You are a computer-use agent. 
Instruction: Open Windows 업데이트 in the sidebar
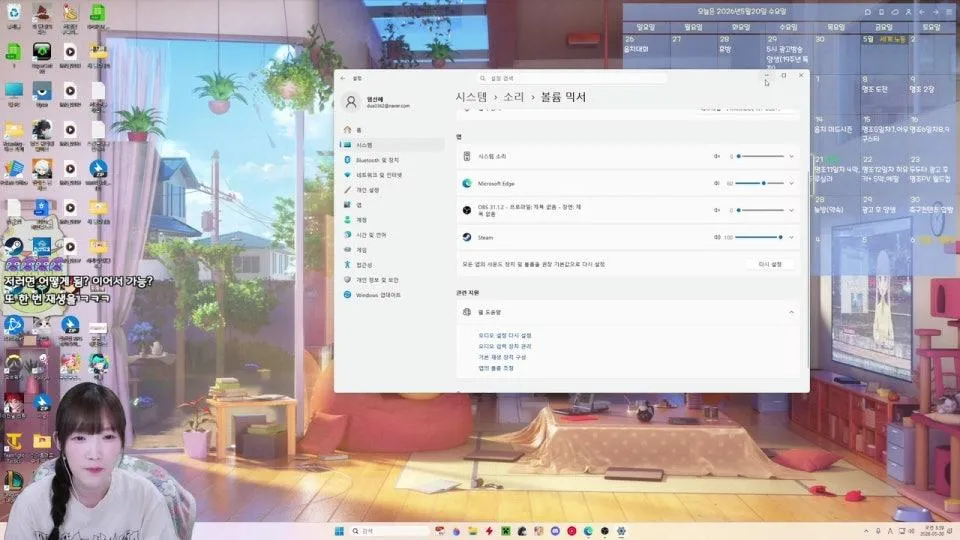pos(392,294)
